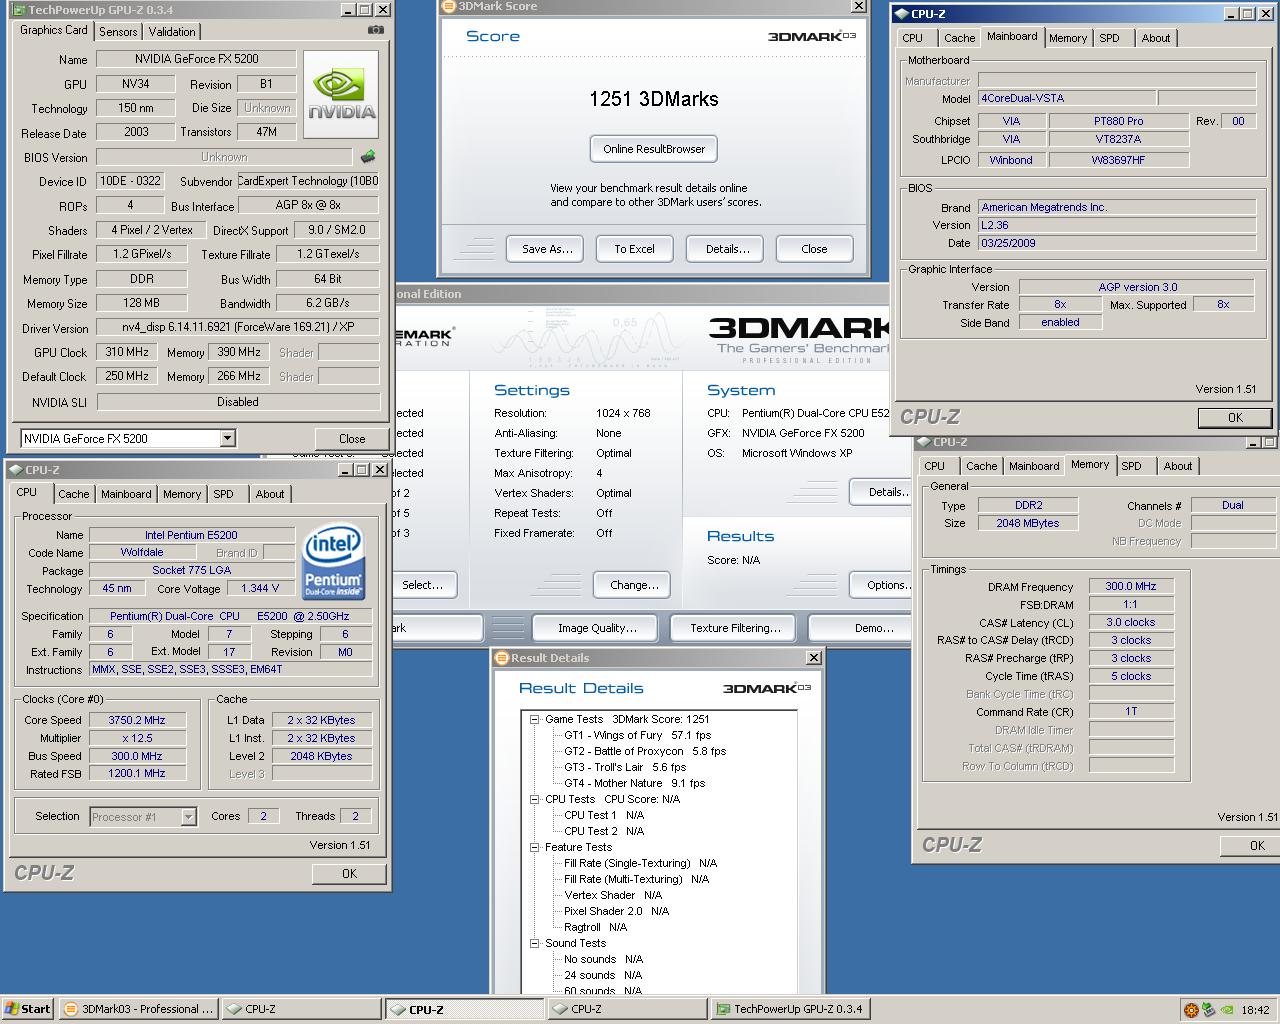The width and height of the screenshot is (1280, 1024).
Task: Select the Vertex Shader tree row
Action: point(613,895)
